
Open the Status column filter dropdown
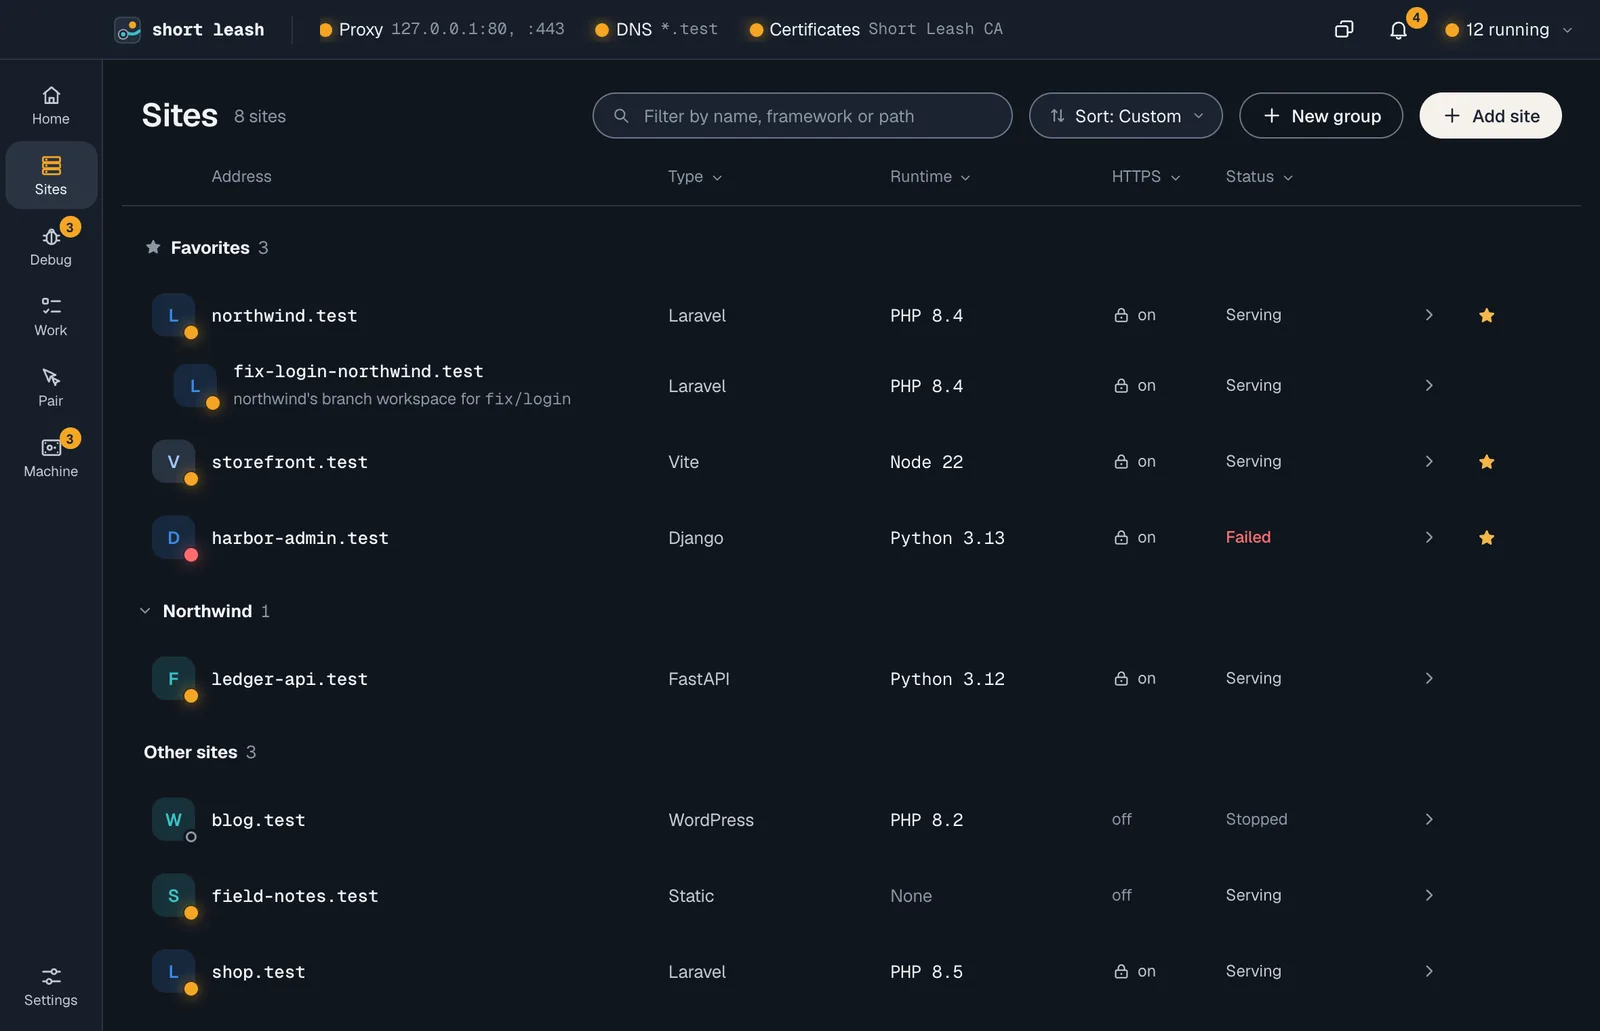1259,177
